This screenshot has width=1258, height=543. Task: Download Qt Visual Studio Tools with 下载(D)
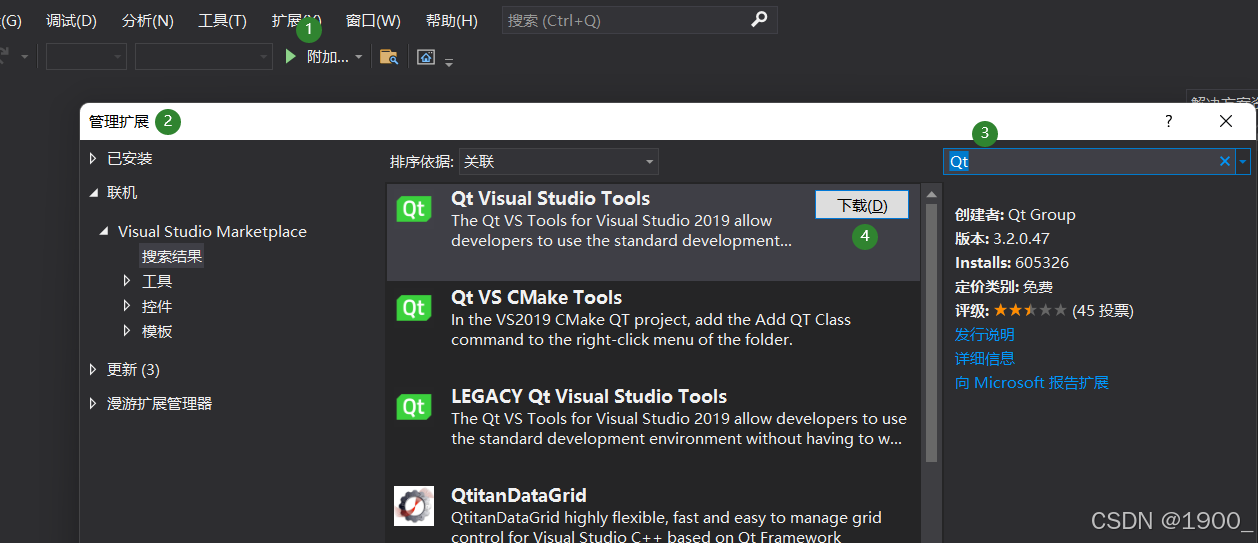point(862,205)
